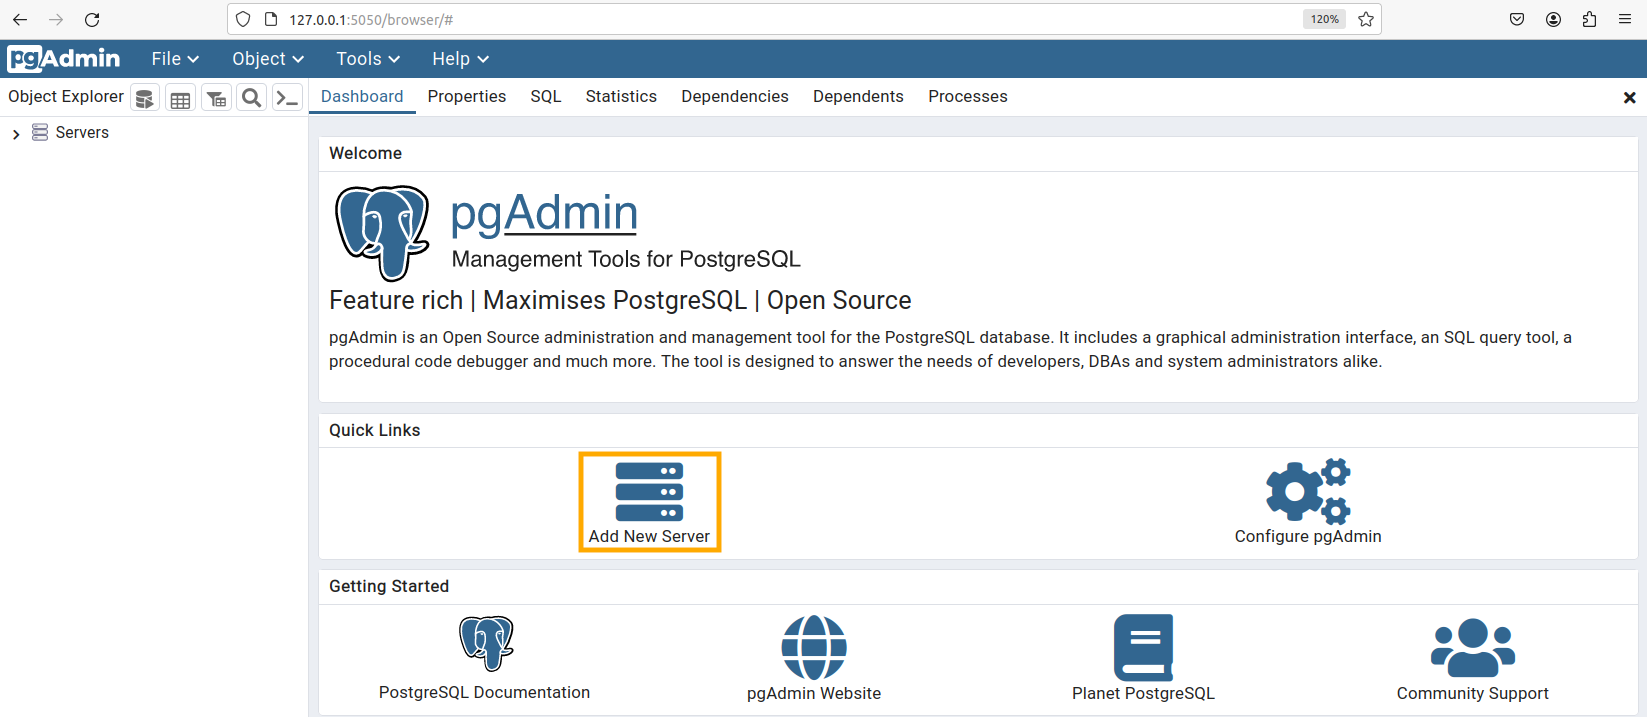Click the View Data table icon

(181, 98)
